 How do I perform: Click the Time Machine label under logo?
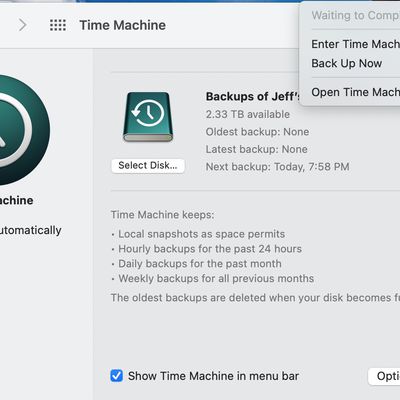pos(17,200)
